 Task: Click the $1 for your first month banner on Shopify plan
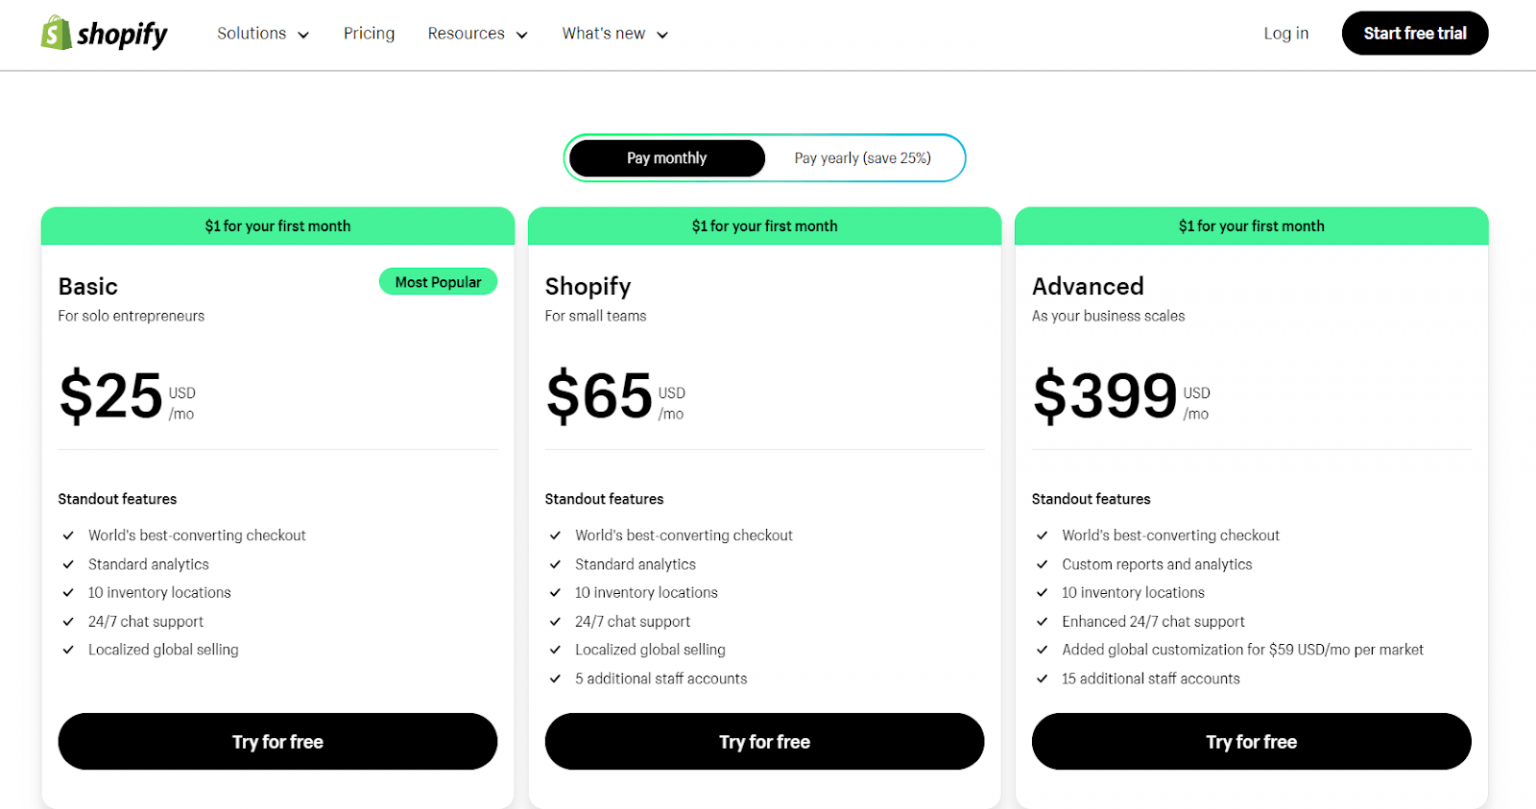(x=764, y=226)
